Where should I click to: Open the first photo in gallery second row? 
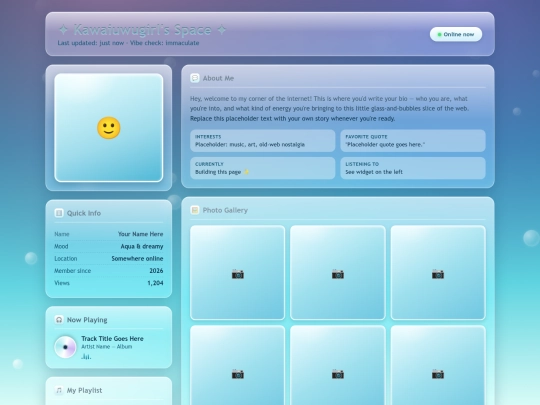pyautogui.click(x=238, y=365)
